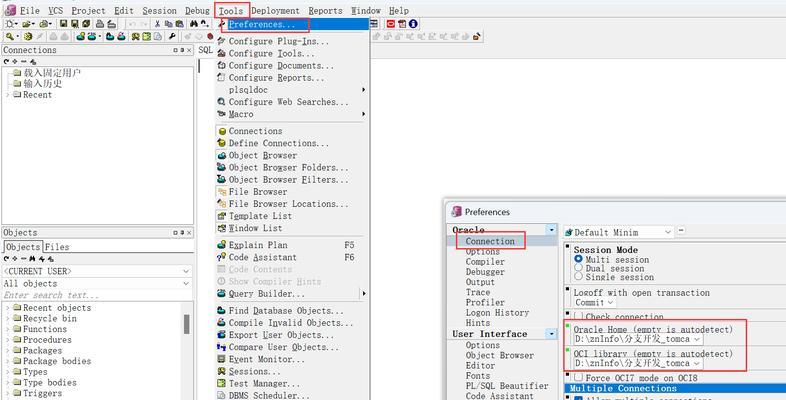Click the Cut scissors toolbar icon
Image resolution: width=786 pixels, height=400 pixels.
(157, 24)
